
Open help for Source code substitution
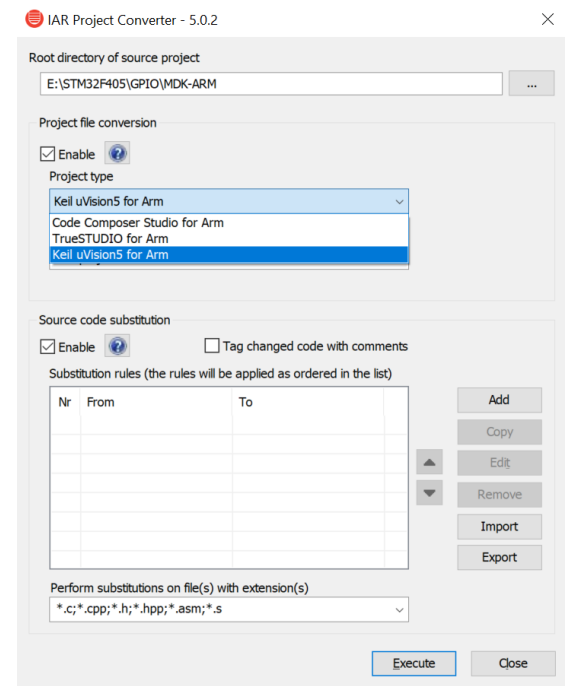[x=117, y=346]
